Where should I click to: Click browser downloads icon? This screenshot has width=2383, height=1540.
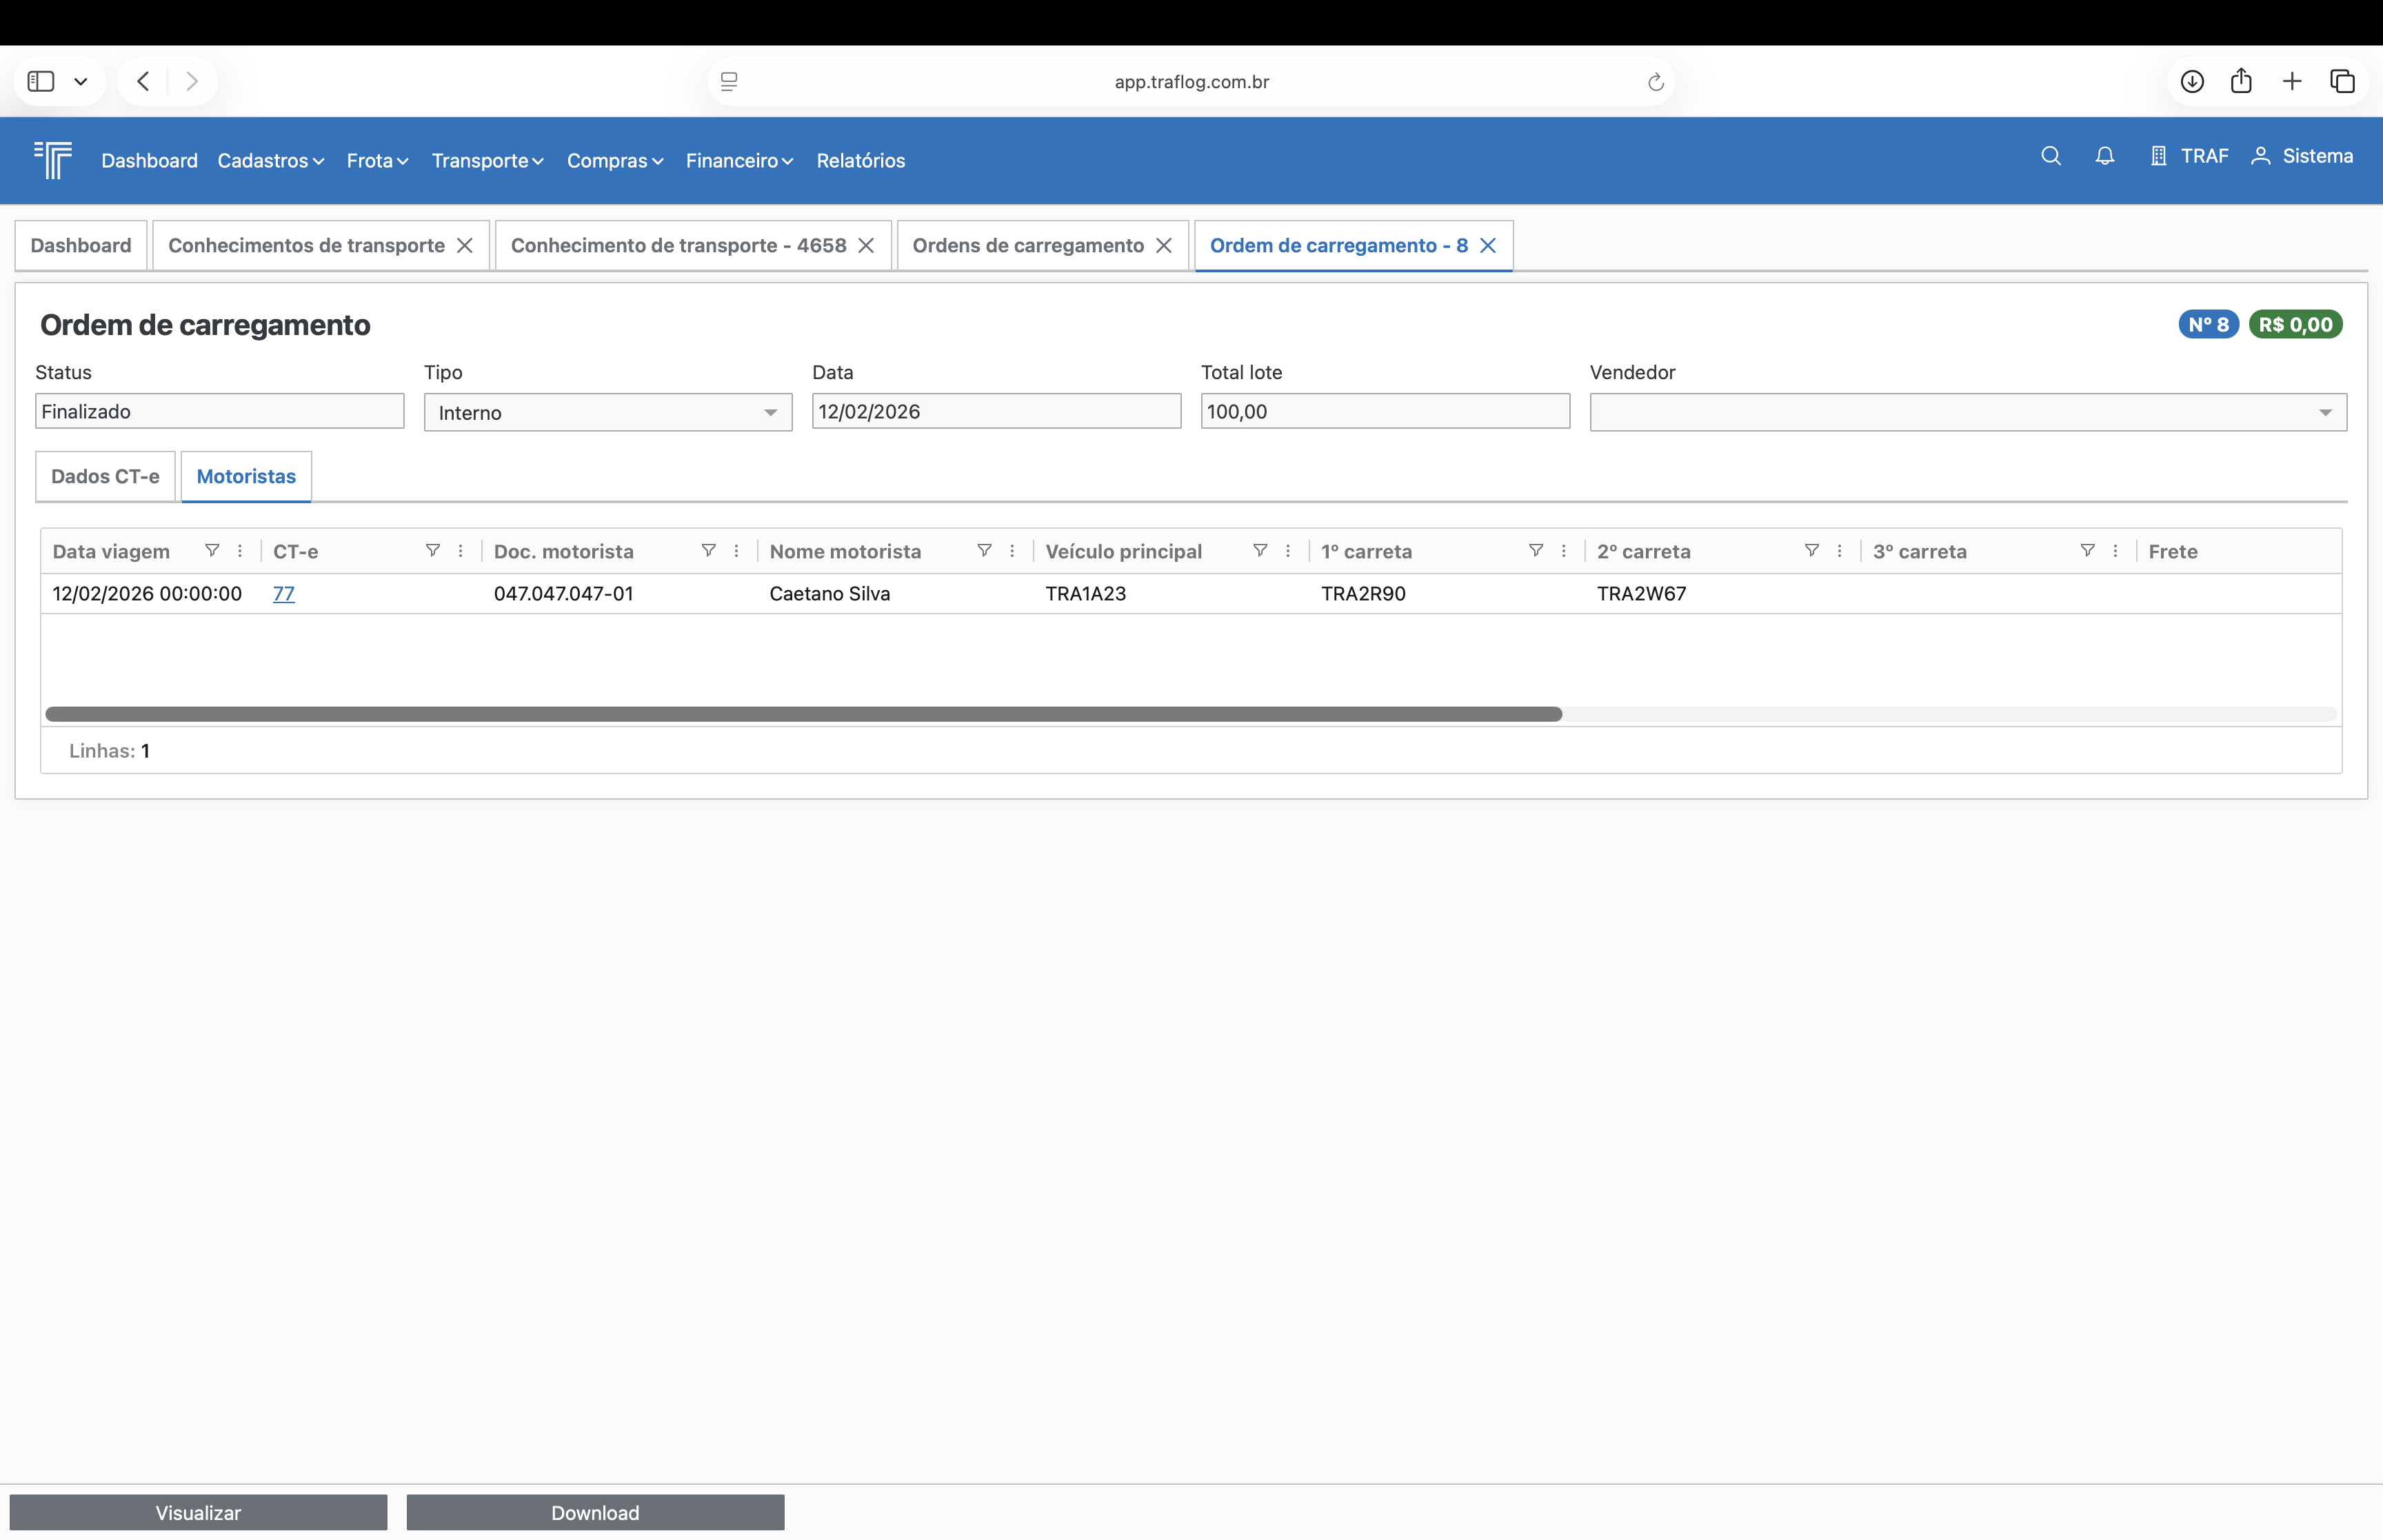coord(2191,81)
